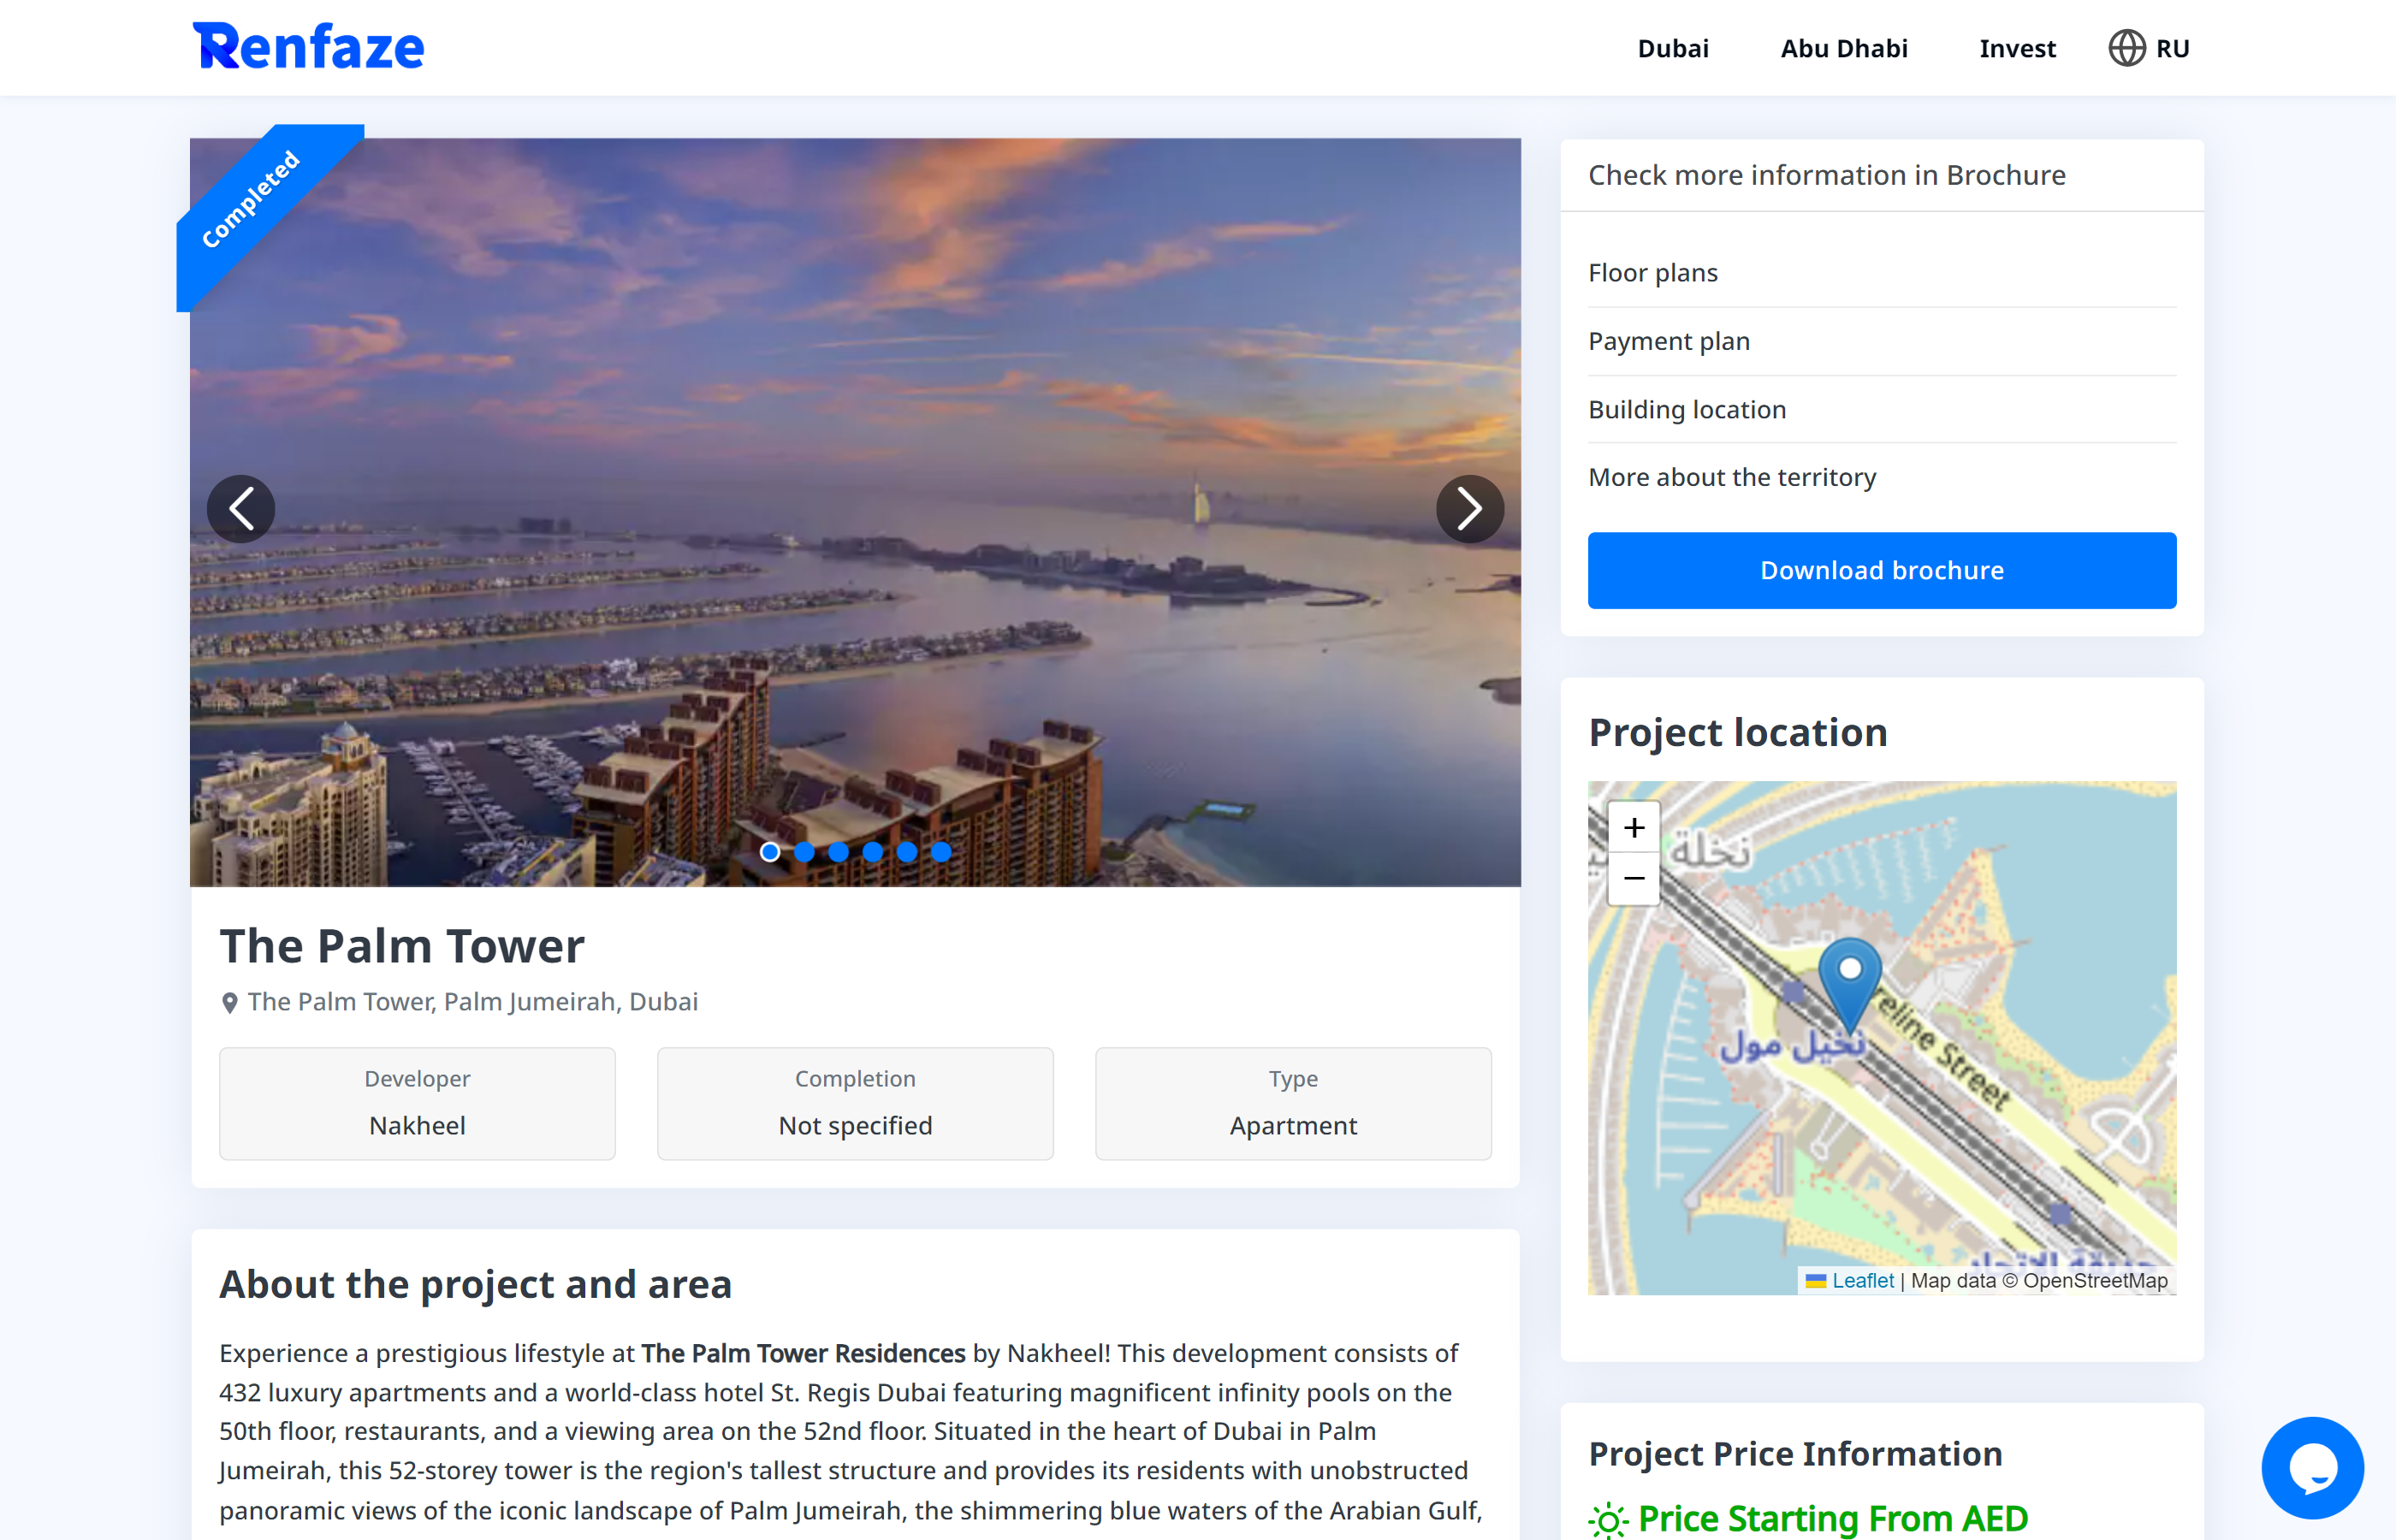Screen dimensions: 2396x1540
Task: Select the fourth carousel dot
Action: [x=872, y=852]
